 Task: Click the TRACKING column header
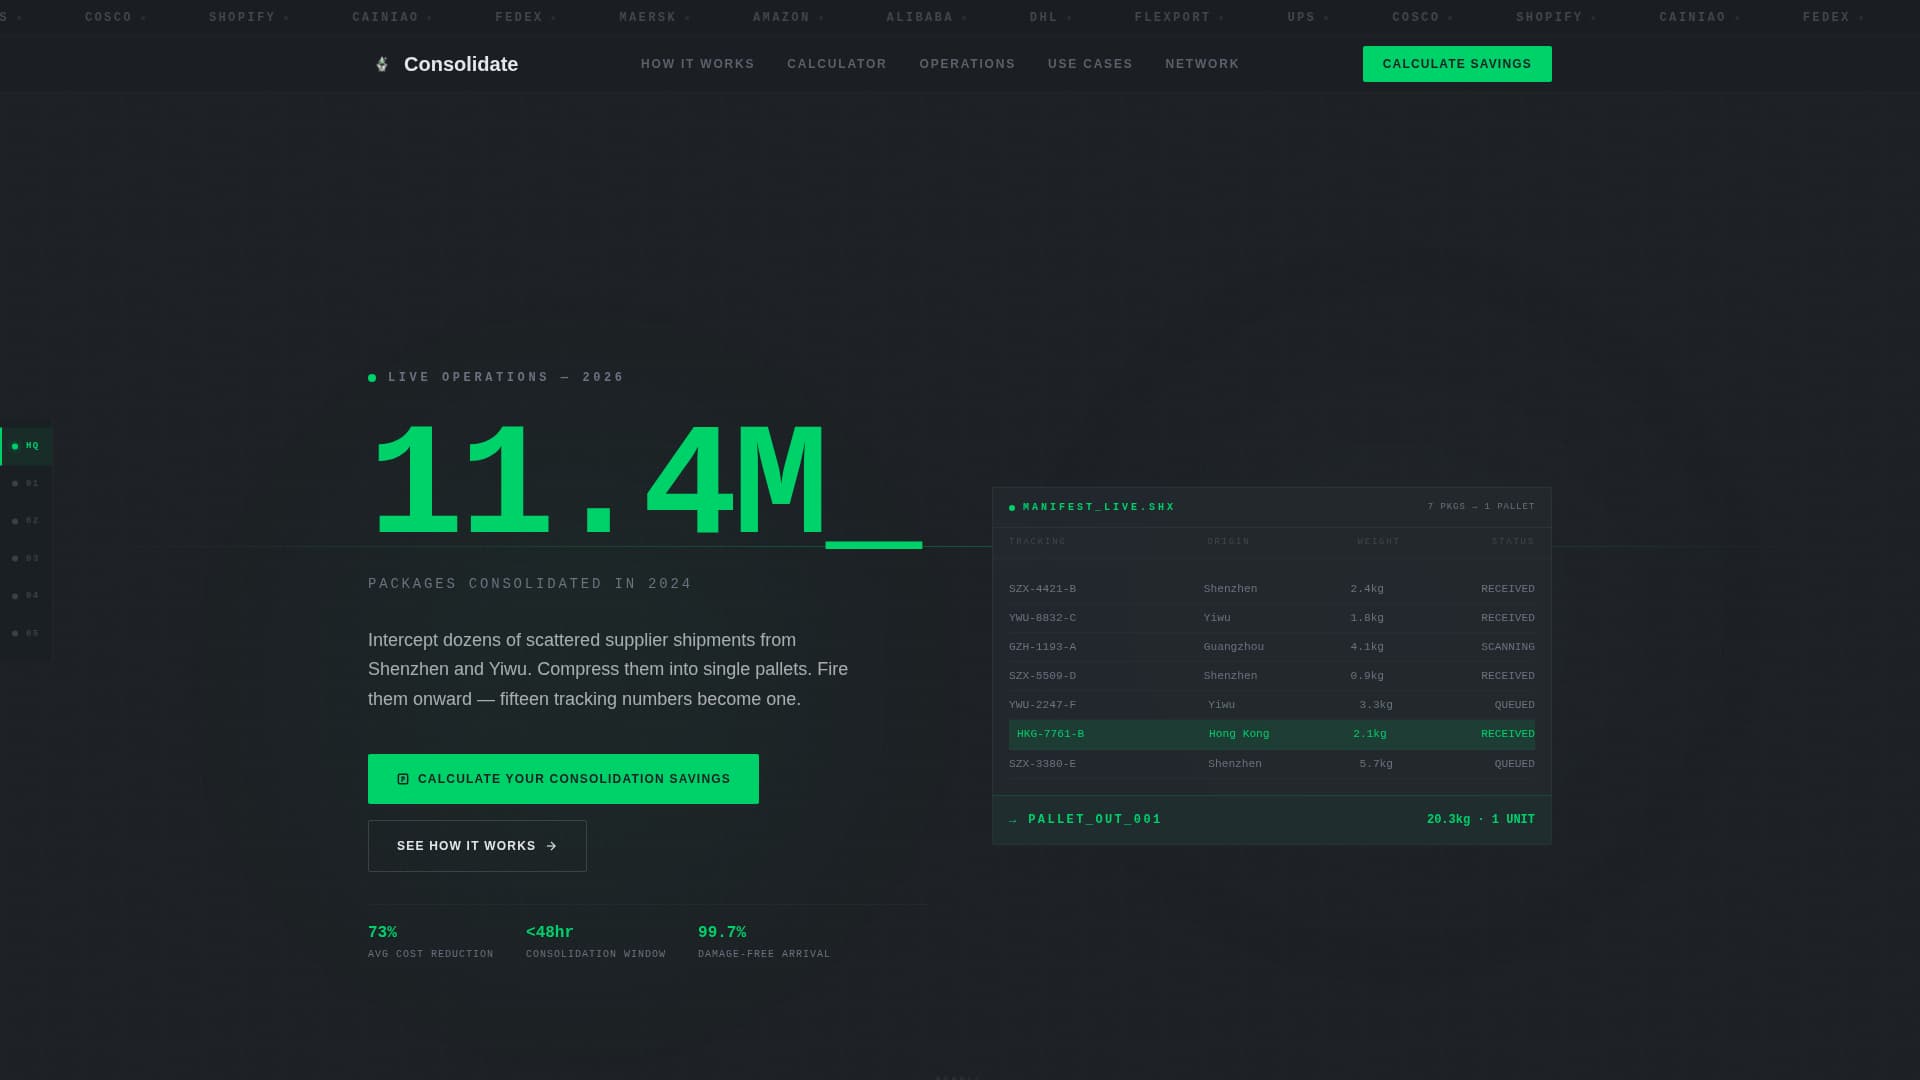click(1037, 542)
